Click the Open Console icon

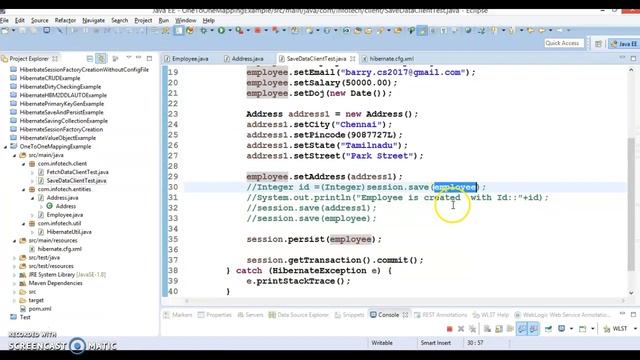click(x=582, y=329)
